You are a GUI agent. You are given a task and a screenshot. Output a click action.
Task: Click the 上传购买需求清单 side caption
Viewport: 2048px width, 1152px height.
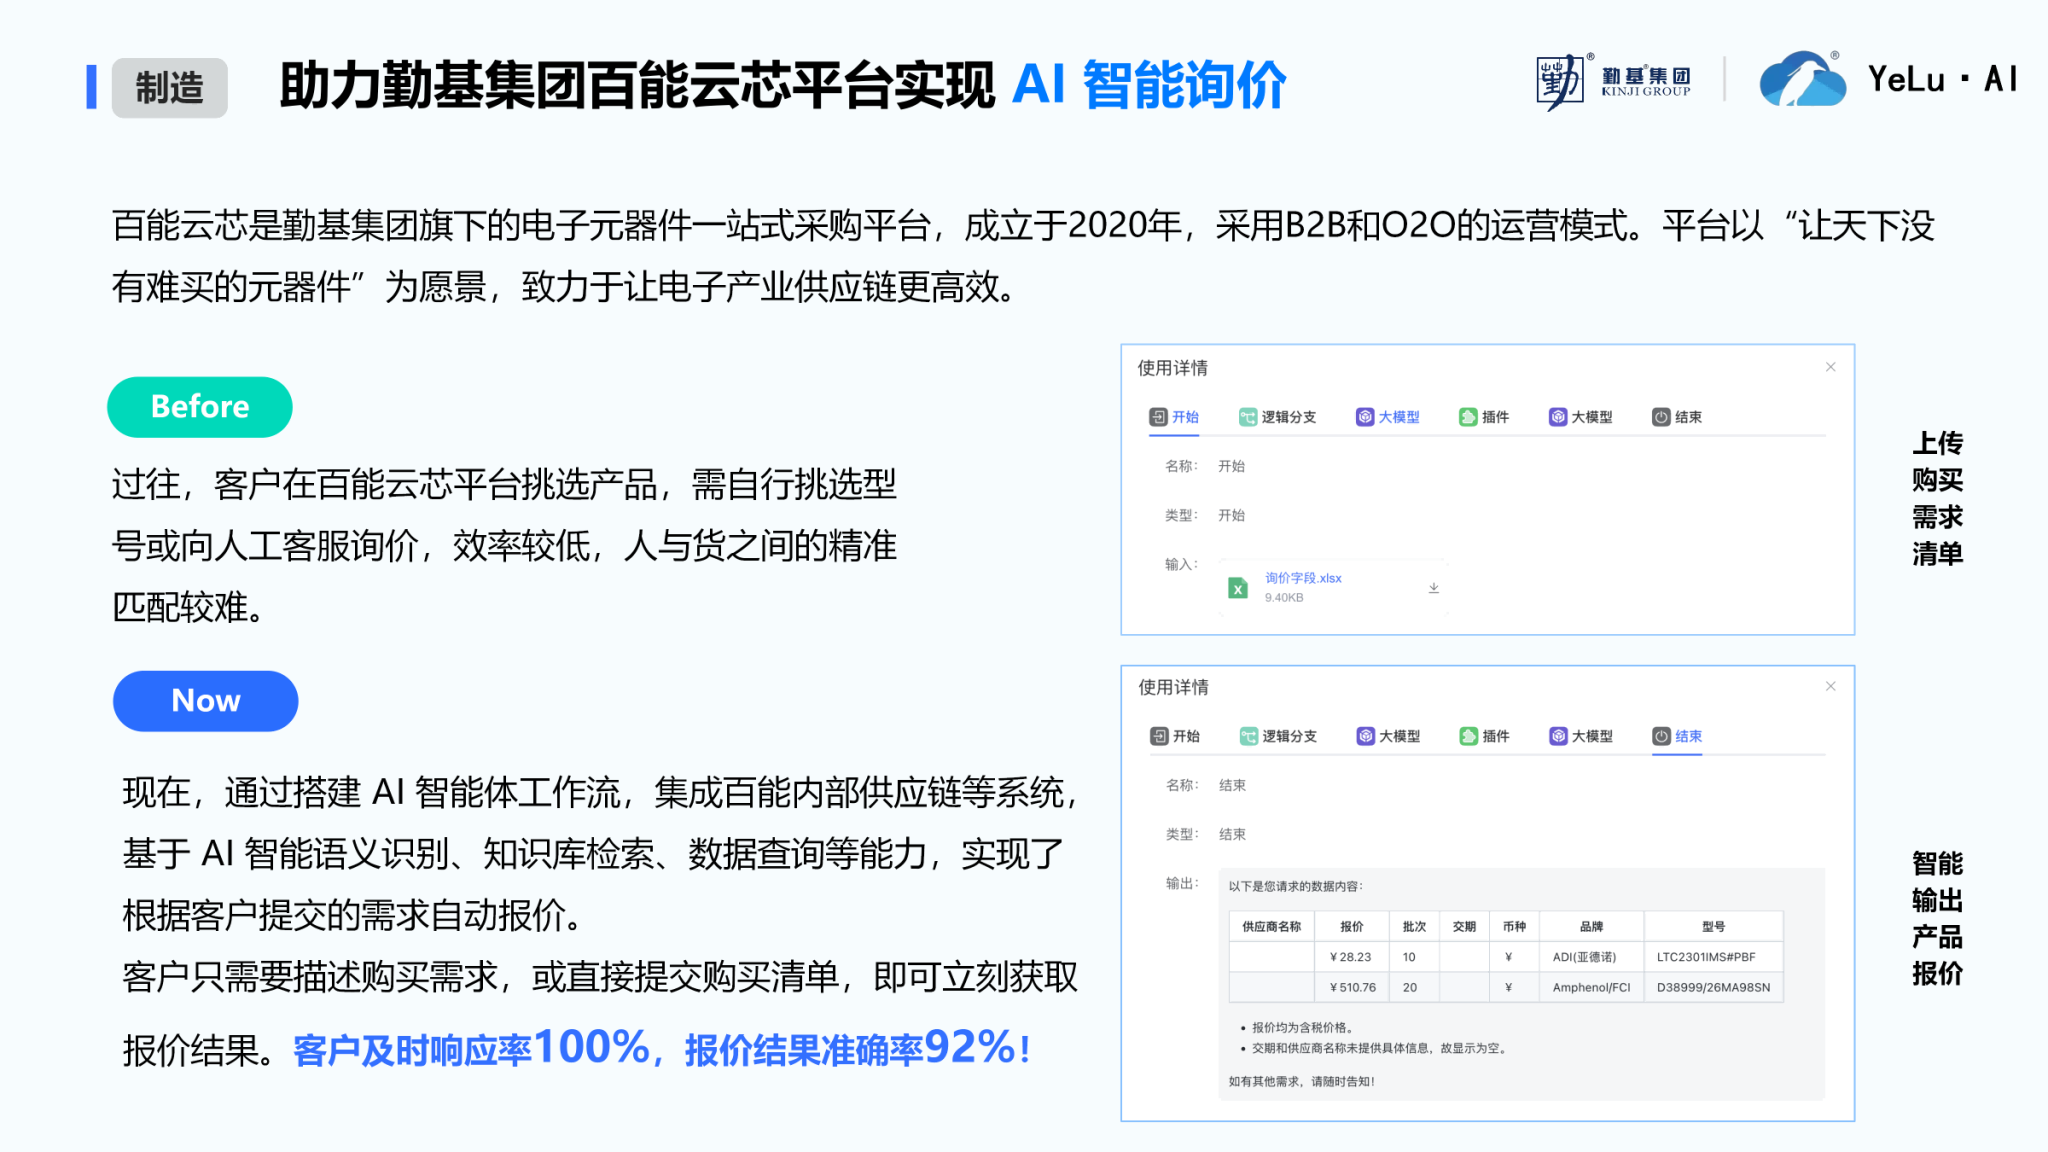[1937, 498]
